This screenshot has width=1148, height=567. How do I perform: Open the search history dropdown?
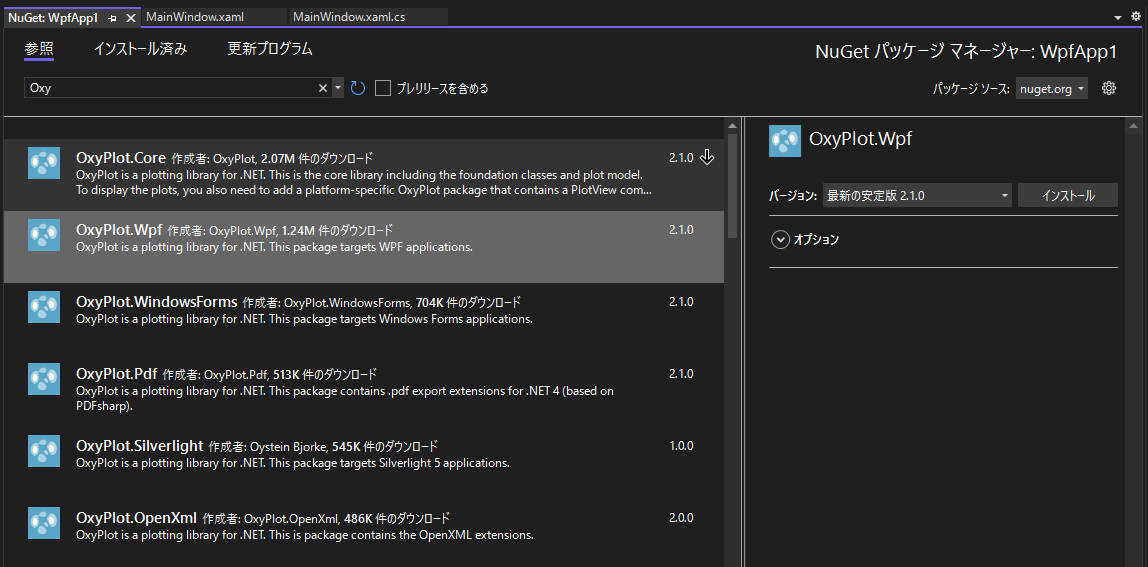tap(338, 88)
